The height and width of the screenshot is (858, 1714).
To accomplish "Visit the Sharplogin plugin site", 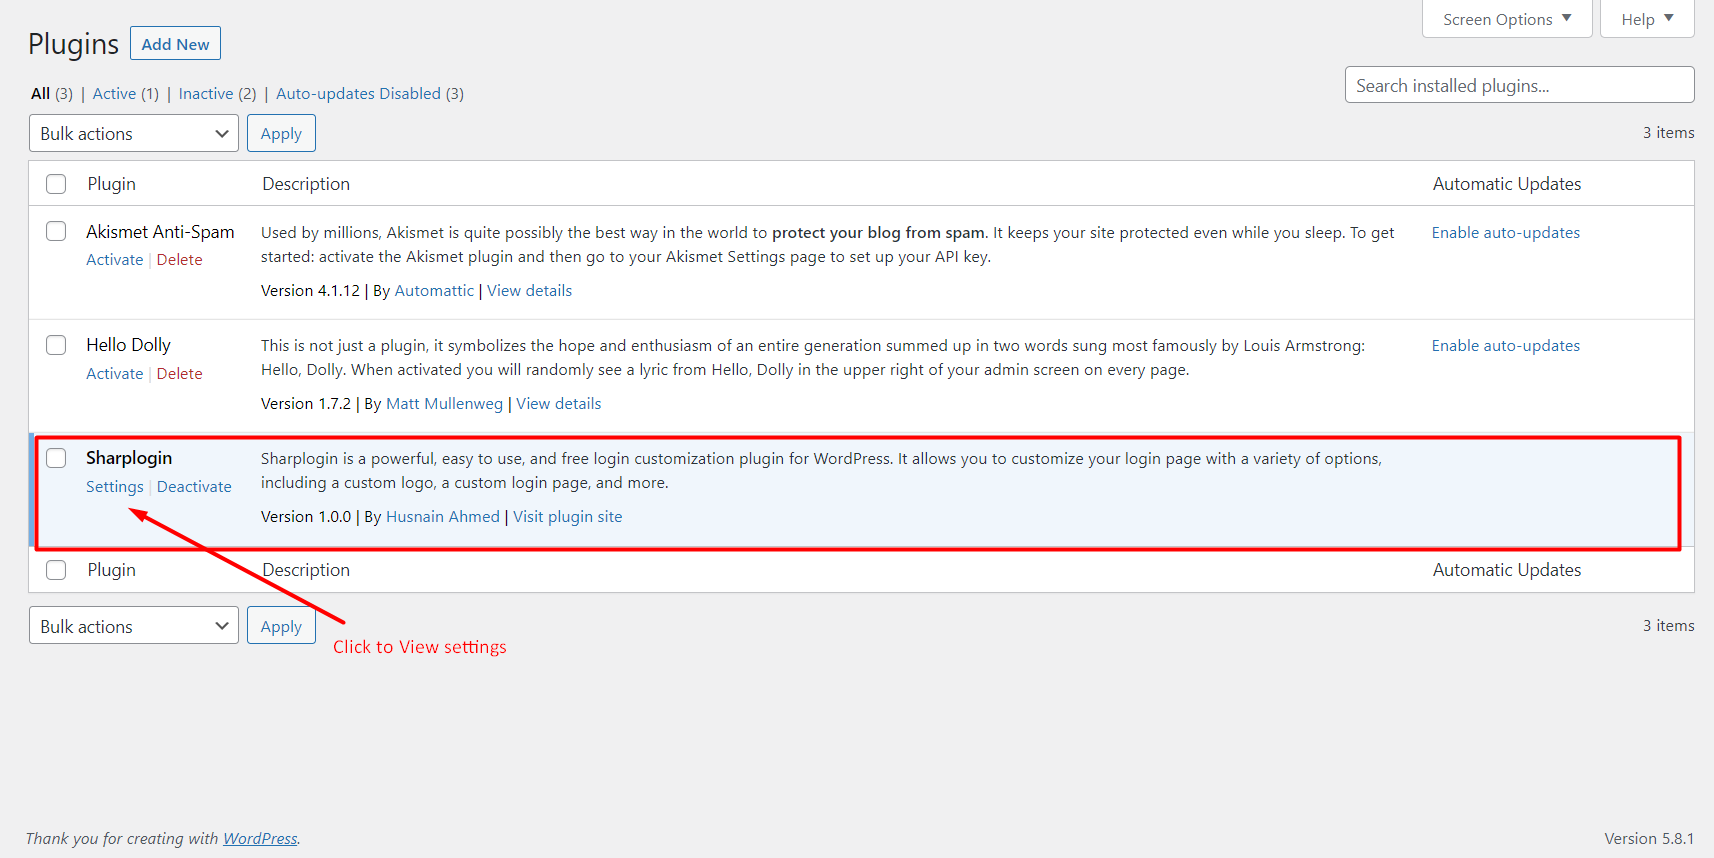I will pyautogui.click(x=567, y=516).
